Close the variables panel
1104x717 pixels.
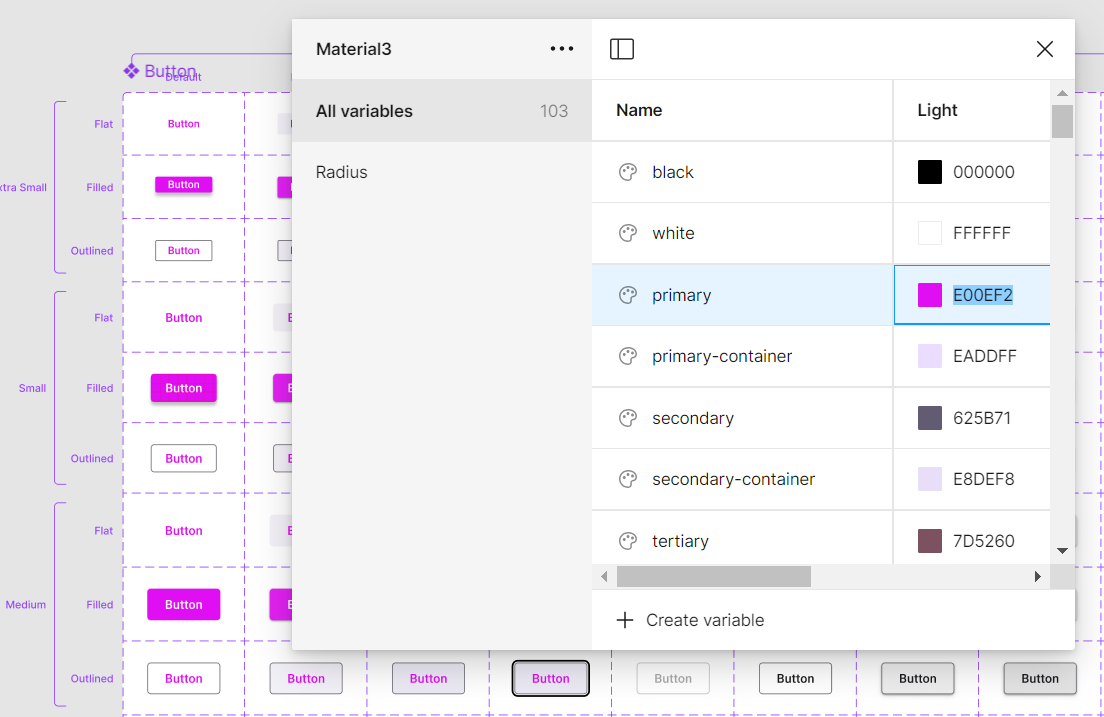[1044, 48]
